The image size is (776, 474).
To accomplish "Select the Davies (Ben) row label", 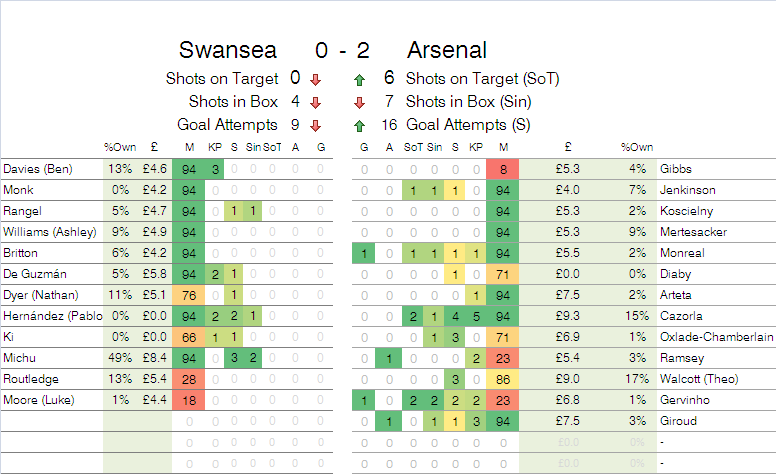I will [50, 169].
